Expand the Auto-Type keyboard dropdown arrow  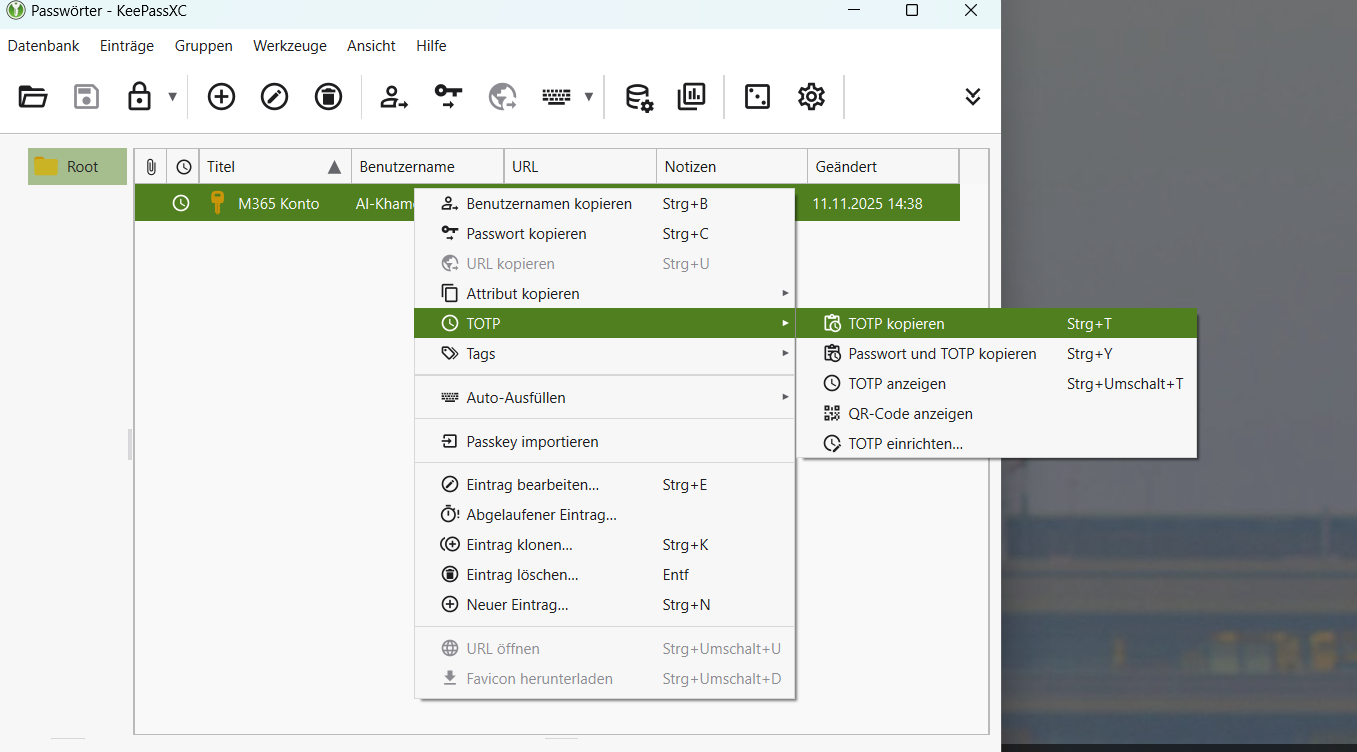pos(589,97)
